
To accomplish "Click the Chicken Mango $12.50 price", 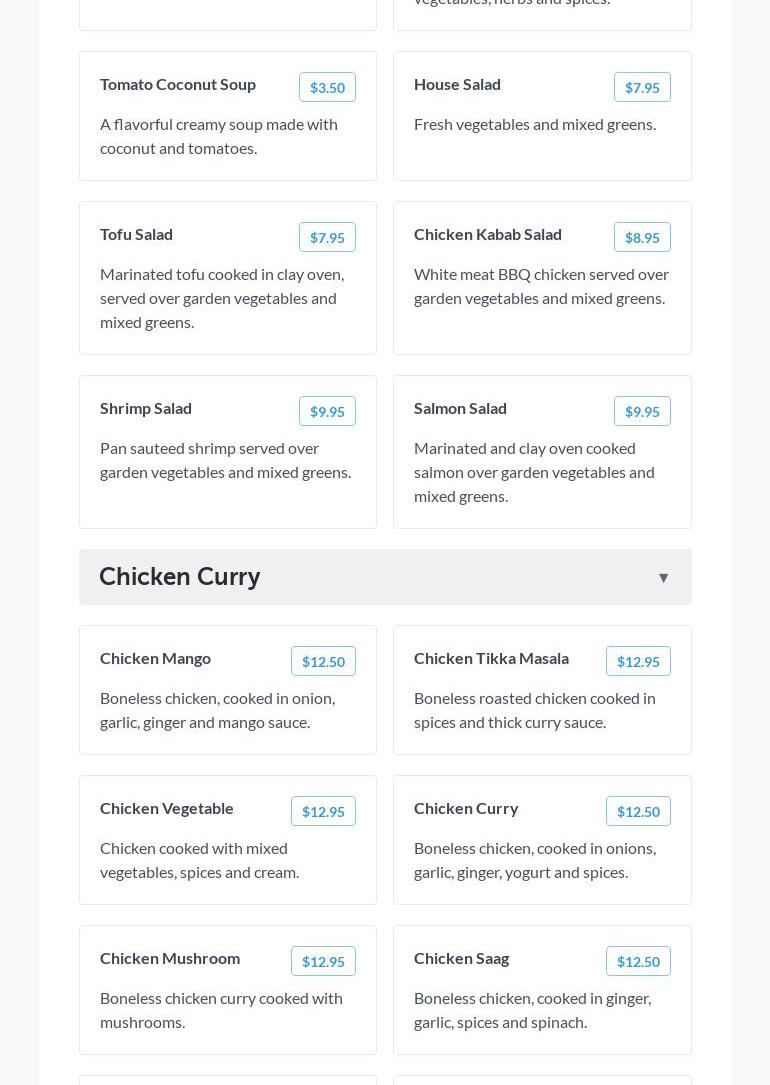I will (x=323, y=662).
